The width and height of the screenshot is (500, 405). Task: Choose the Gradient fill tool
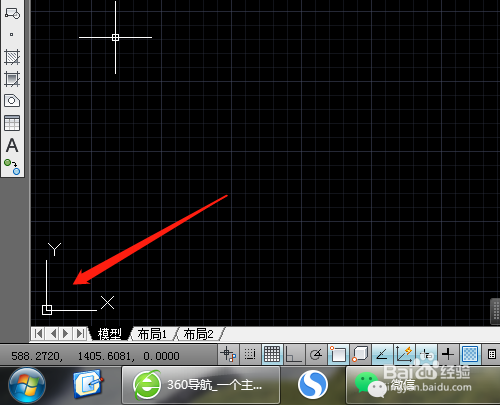pyautogui.click(x=12, y=79)
